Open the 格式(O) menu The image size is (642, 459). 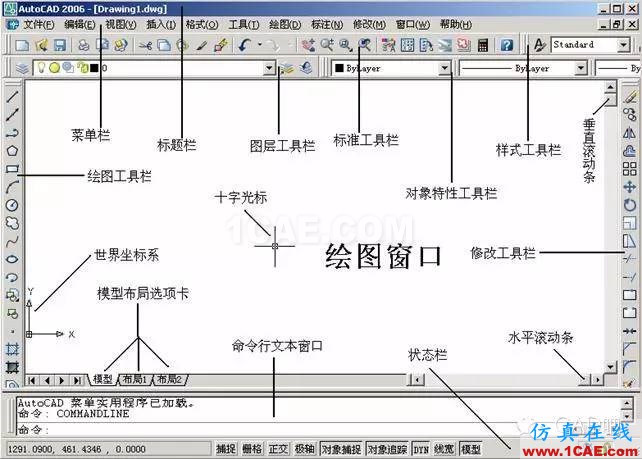coord(202,25)
